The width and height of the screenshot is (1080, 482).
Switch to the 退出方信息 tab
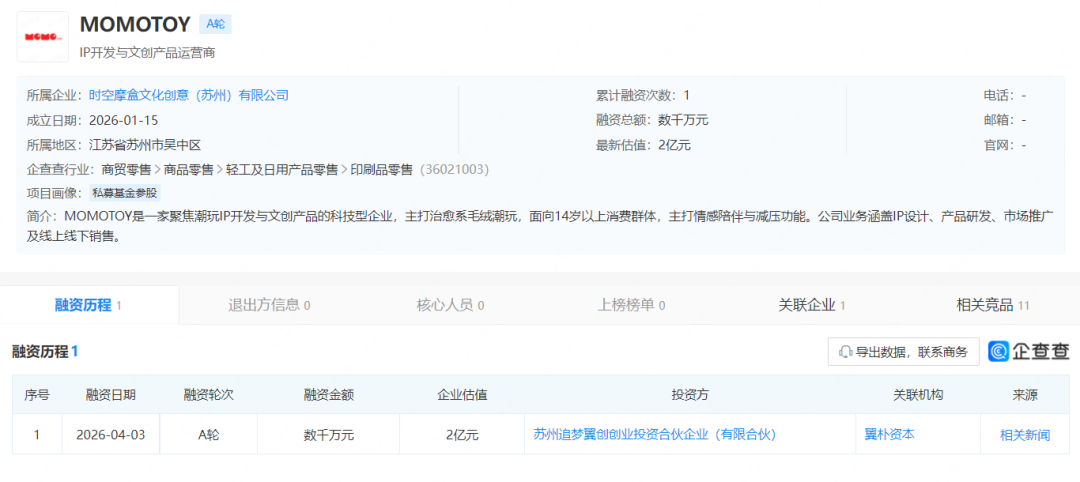point(269,305)
